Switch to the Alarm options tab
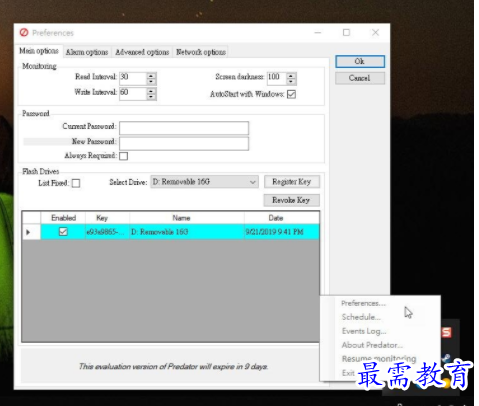479x406 pixels. (x=87, y=52)
